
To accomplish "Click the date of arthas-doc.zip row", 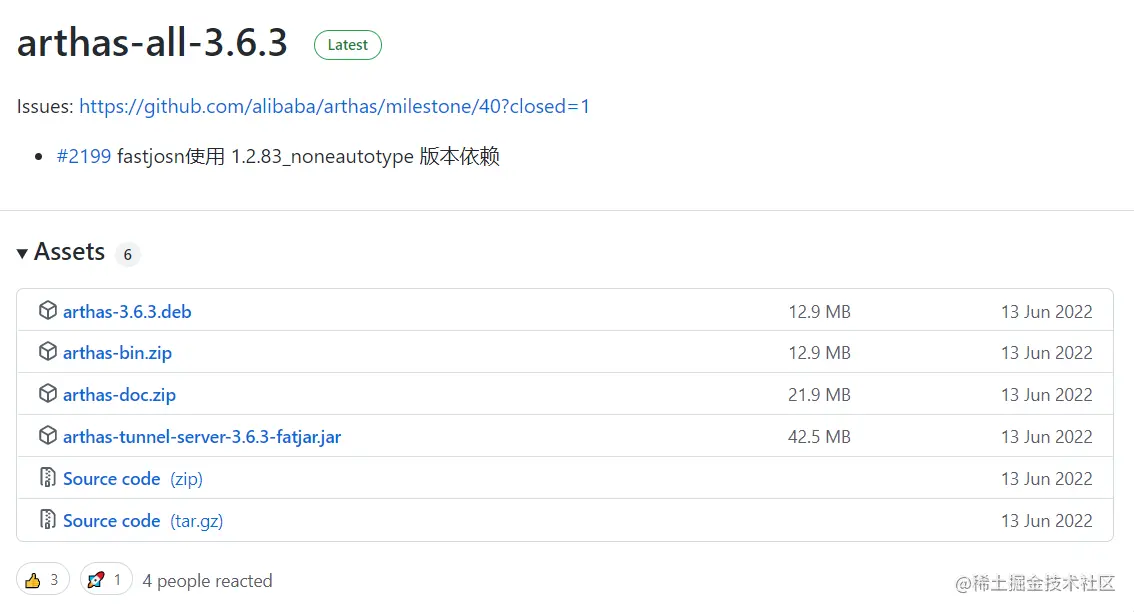I will pyautogui.click(x=1046, y=395).
